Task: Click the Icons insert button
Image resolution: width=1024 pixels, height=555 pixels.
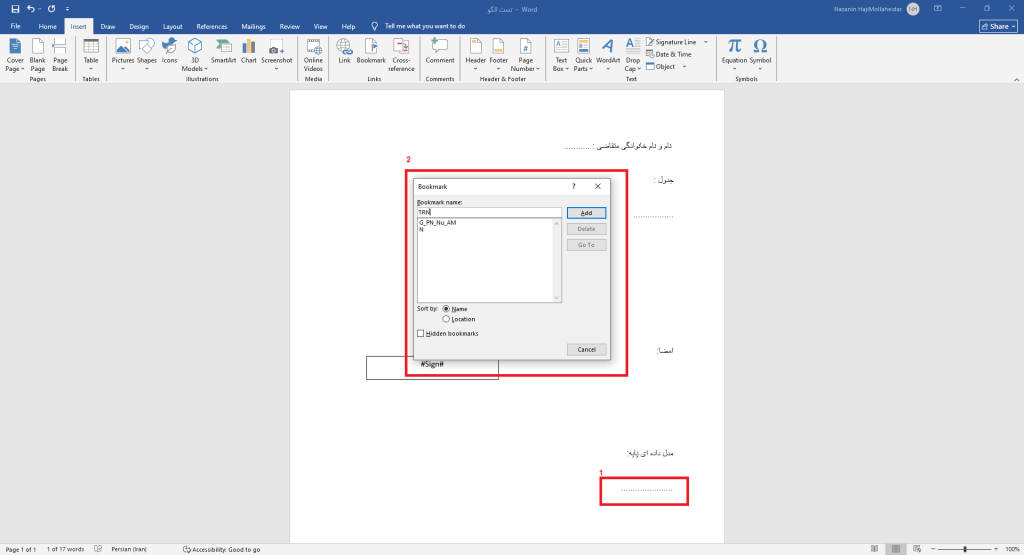Action: (169, 50)
